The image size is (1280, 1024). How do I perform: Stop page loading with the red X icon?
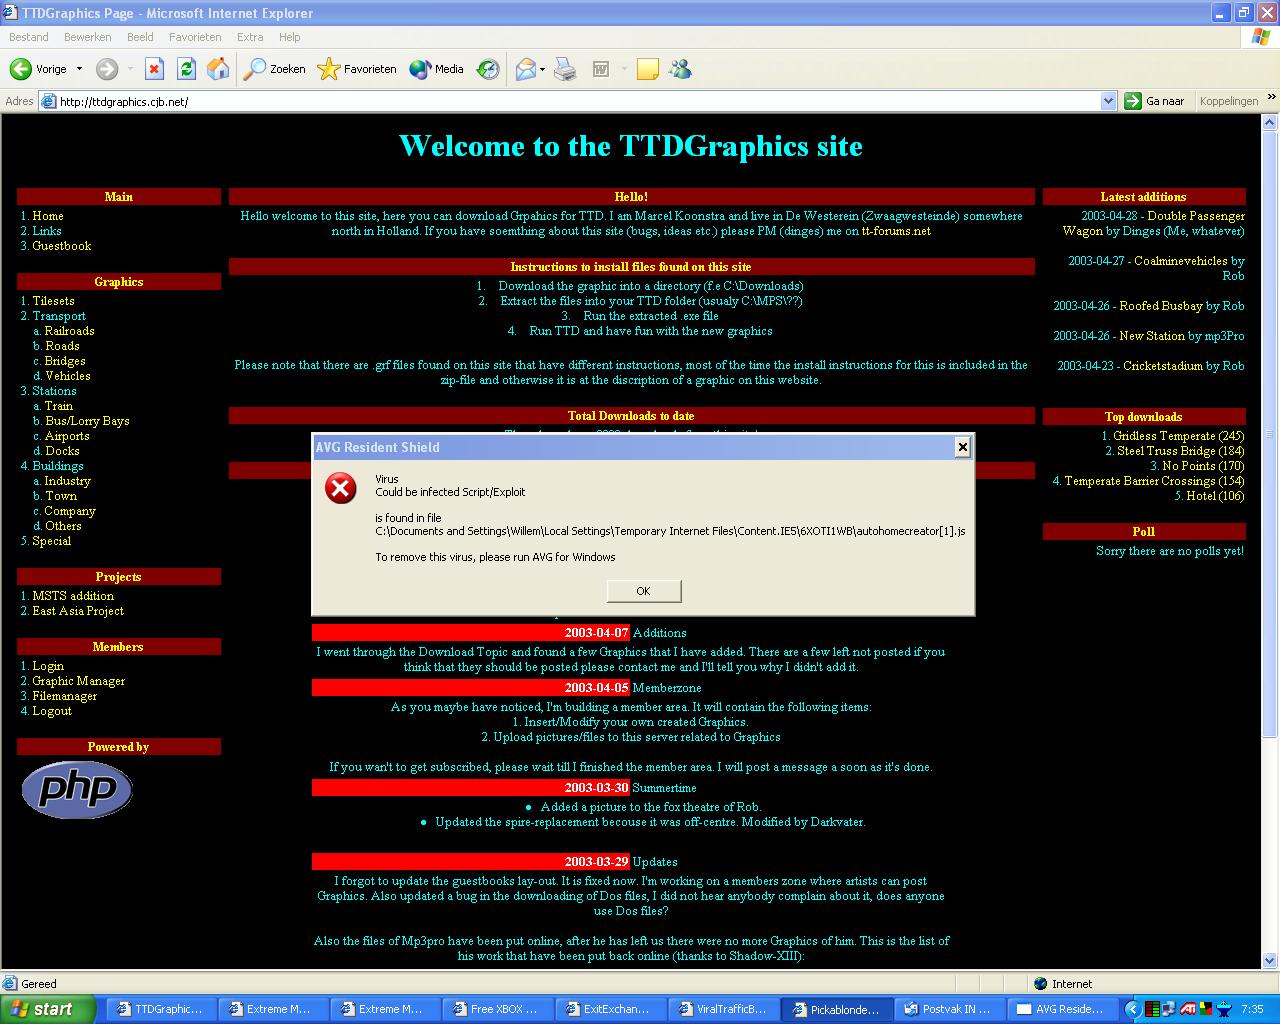point(154,69)
